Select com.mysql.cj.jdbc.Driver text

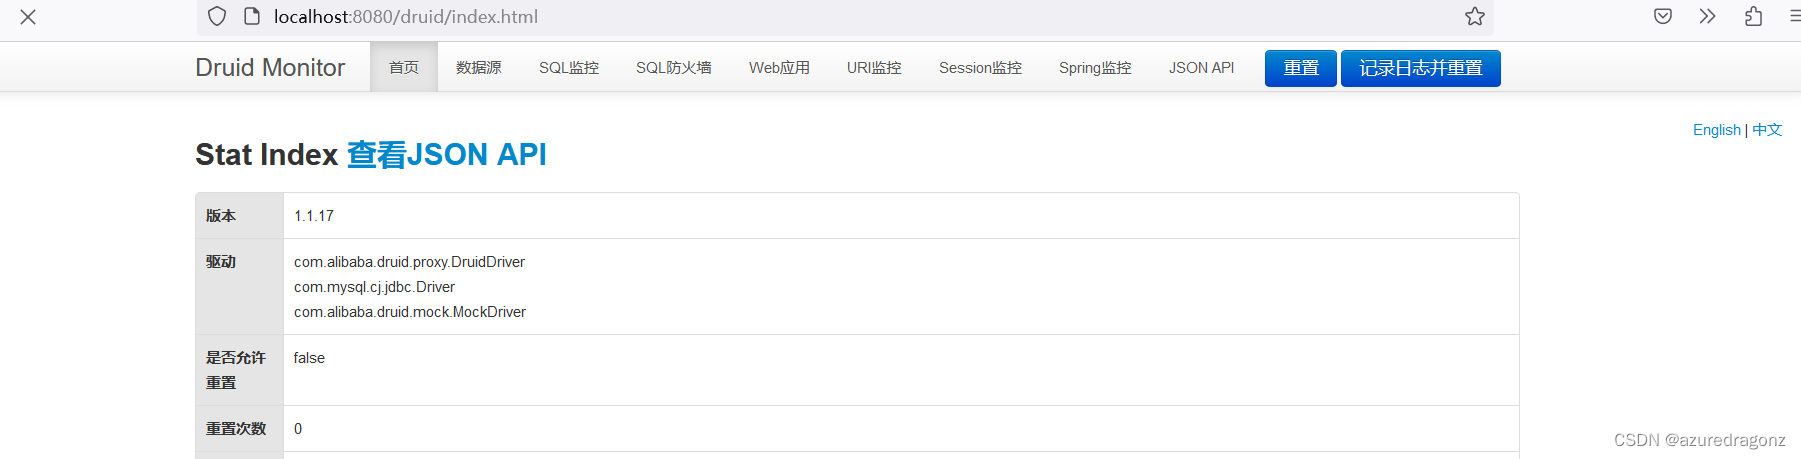pos(374,287)
